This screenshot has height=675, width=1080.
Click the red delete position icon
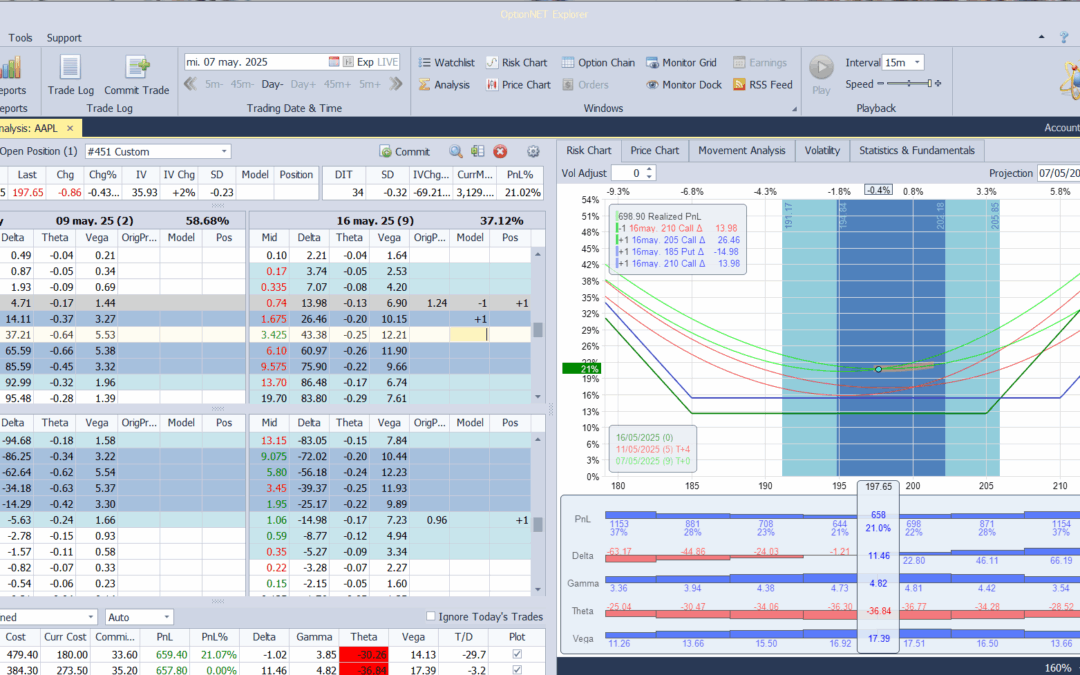pos(500,152)
